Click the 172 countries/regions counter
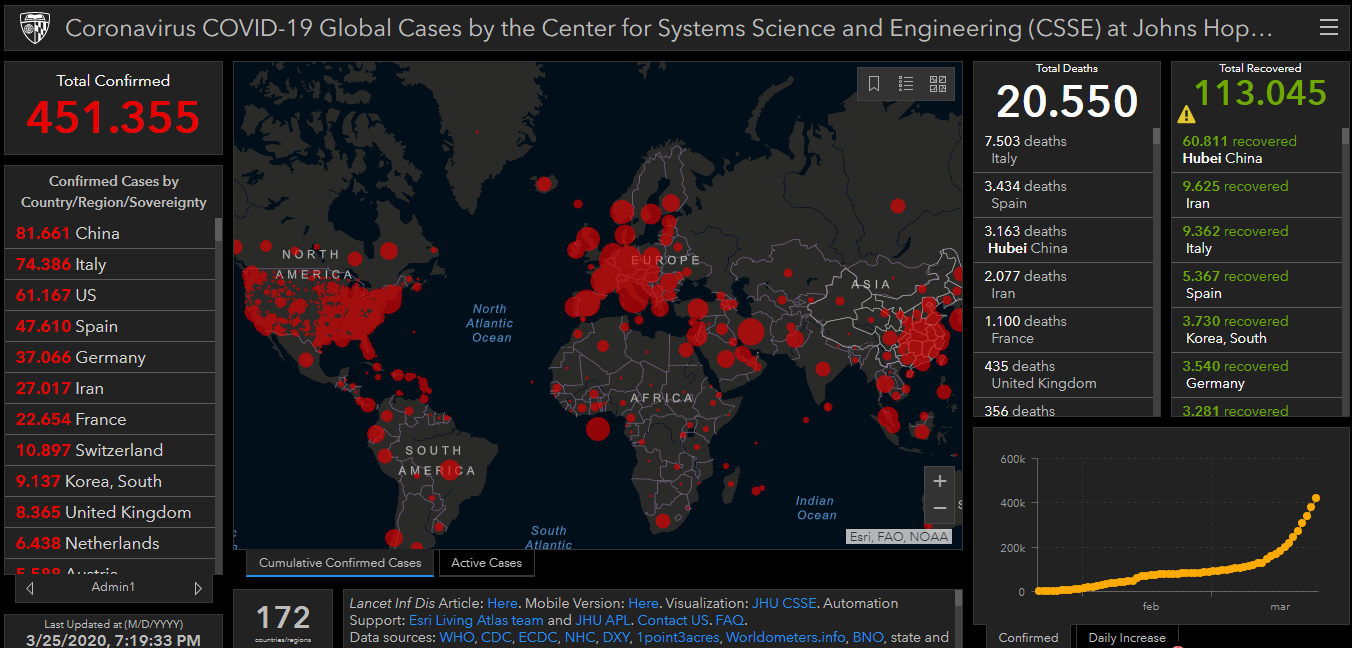 (284, 621)
